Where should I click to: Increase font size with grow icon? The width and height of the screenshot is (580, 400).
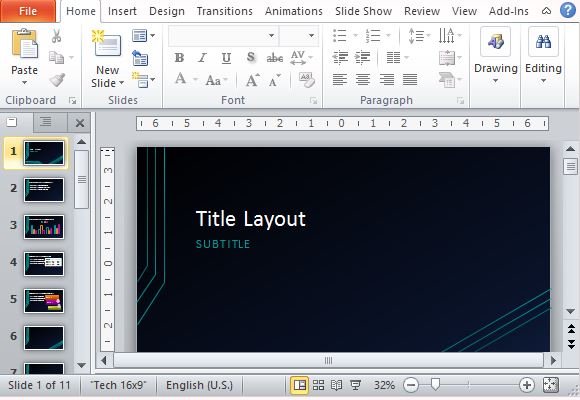click(253, 80)
